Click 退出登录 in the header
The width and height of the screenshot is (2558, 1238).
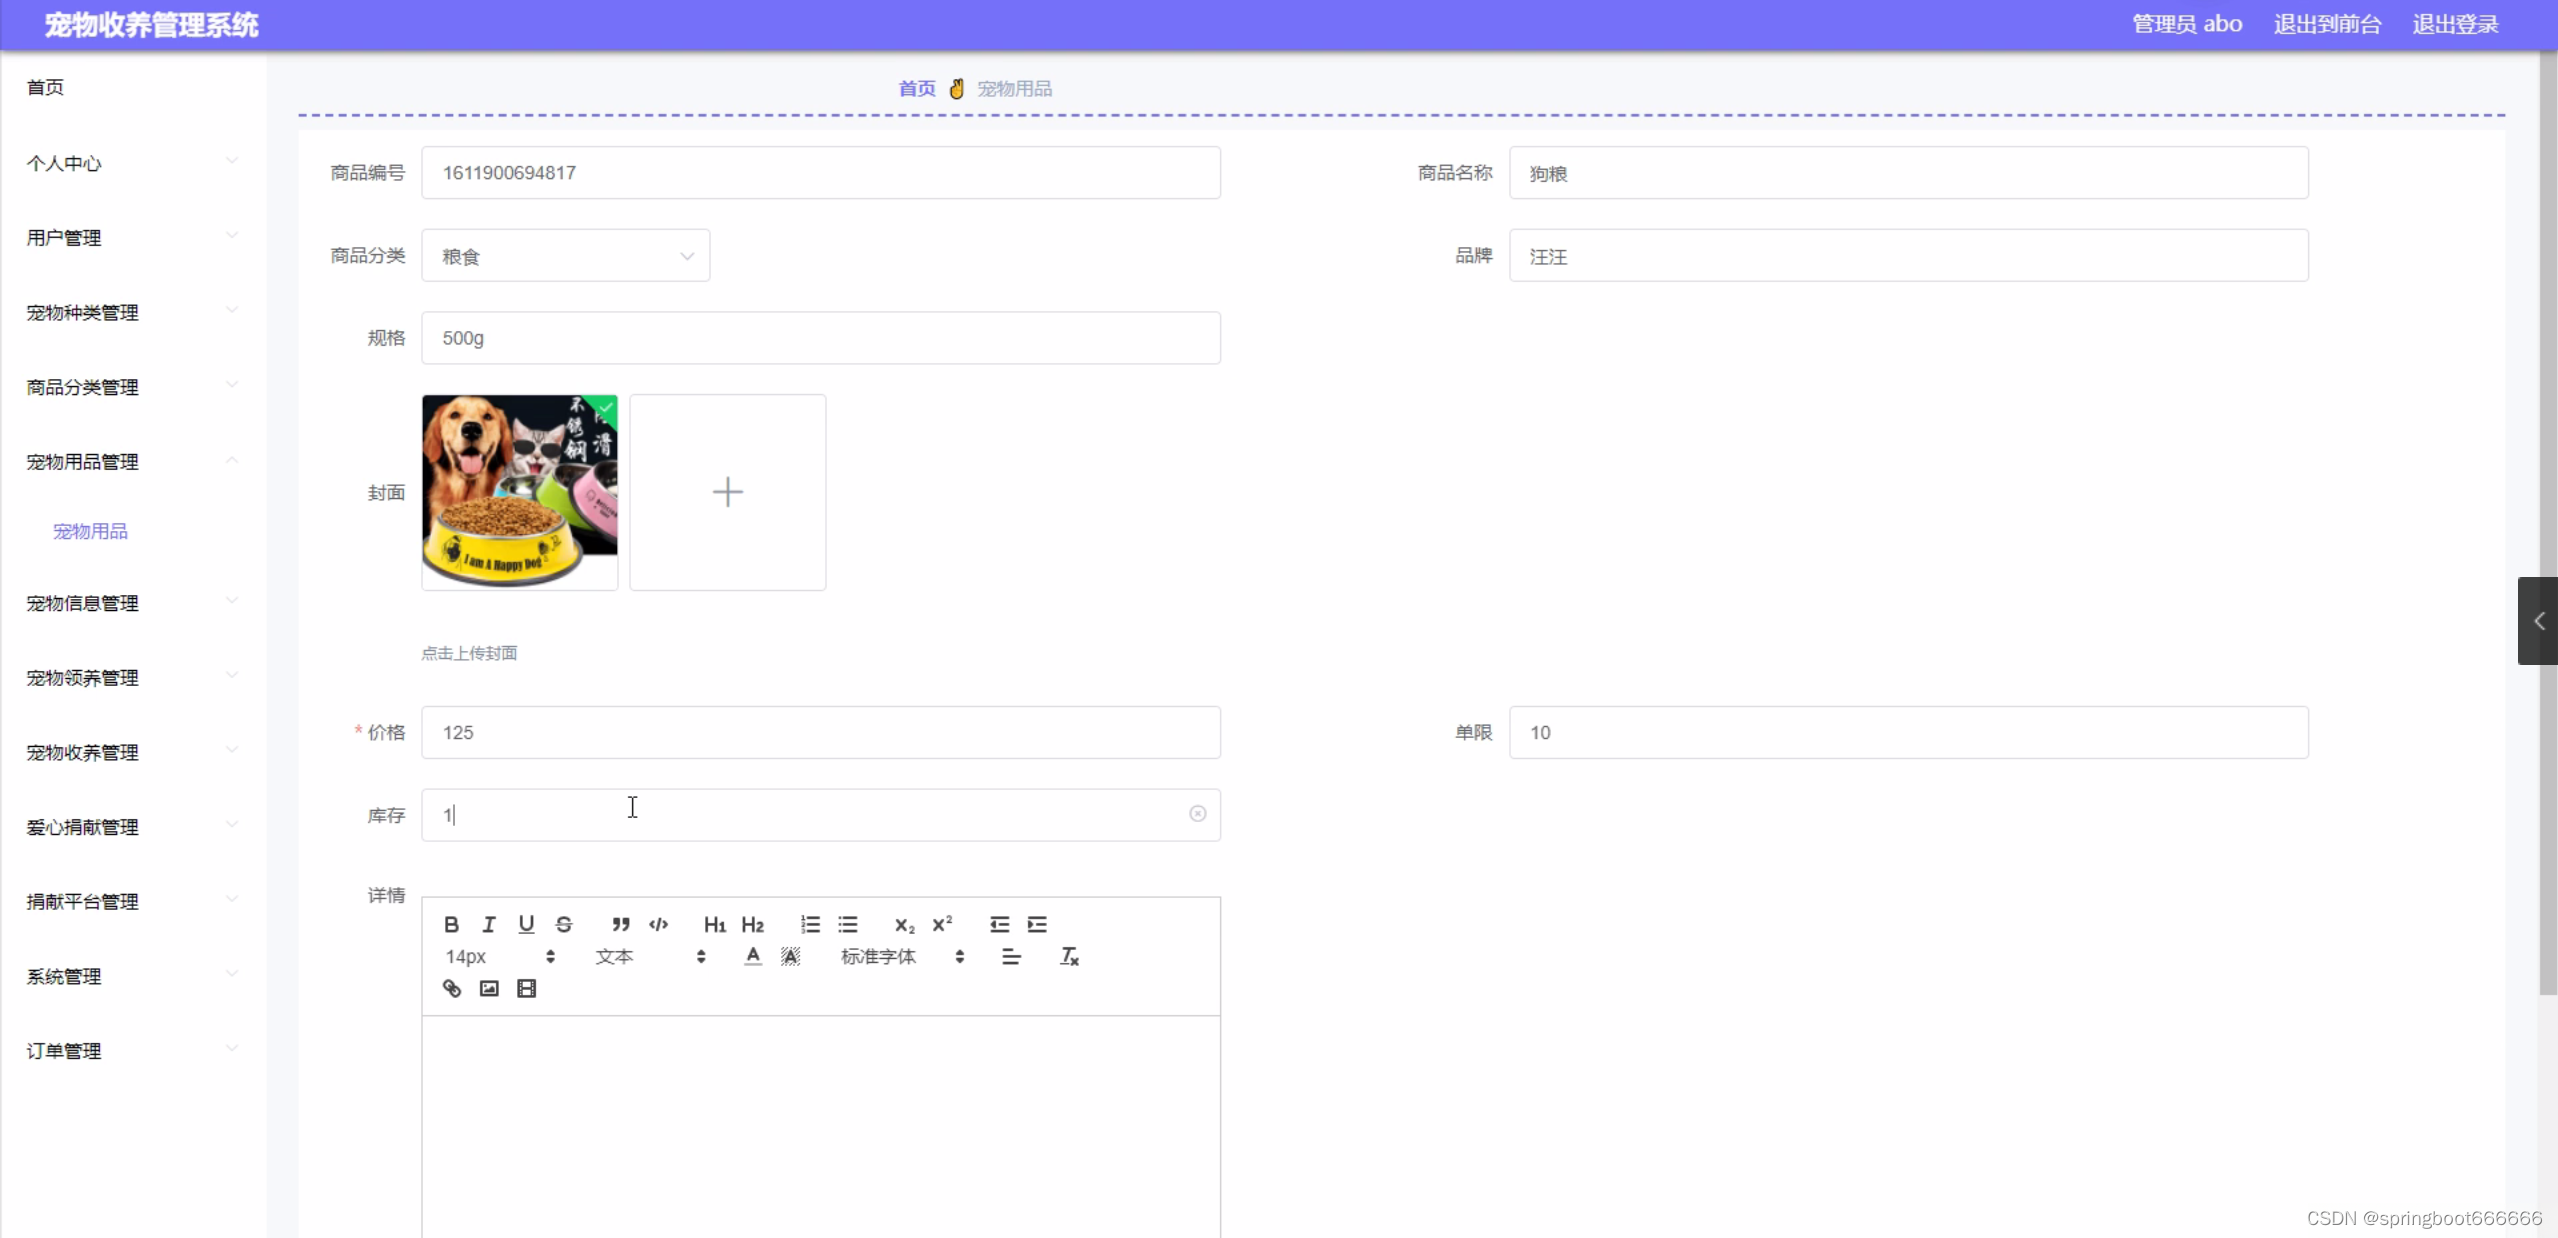[2454, 24]
